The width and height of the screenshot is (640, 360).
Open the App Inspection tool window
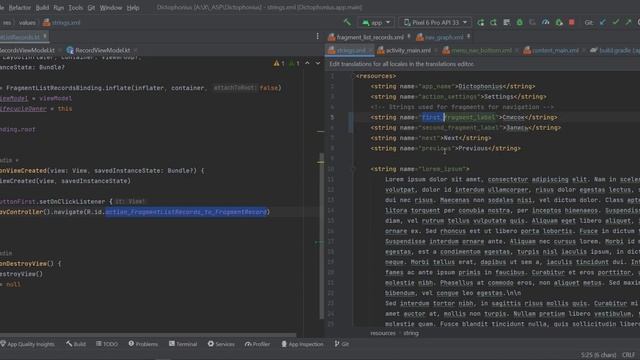[302, 344]
